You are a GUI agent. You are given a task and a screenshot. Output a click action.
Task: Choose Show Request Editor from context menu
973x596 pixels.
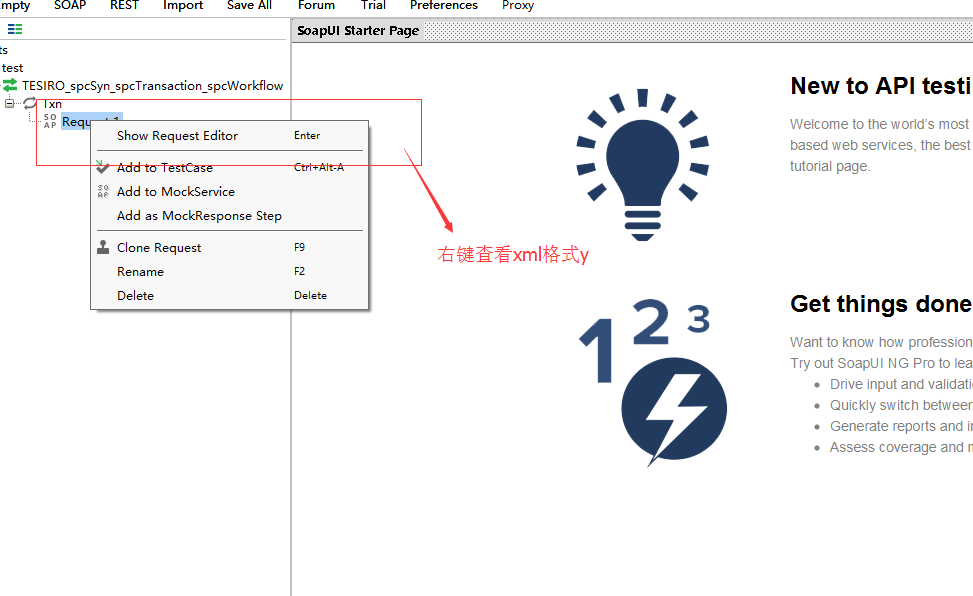(x=230, y=135)
